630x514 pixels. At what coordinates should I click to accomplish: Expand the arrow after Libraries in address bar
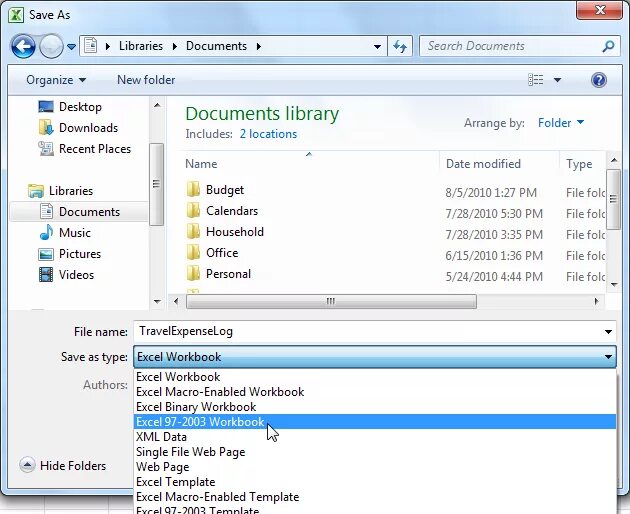click(x=174, y=47)
